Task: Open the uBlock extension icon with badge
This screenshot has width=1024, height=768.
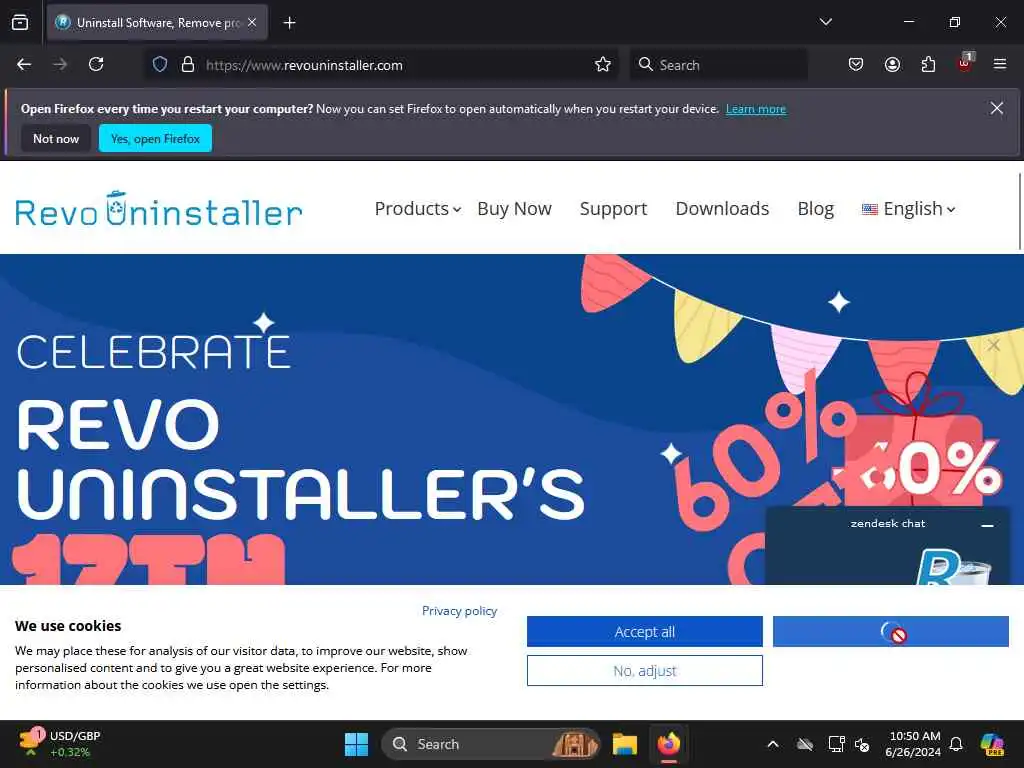Action: point(965,63)
